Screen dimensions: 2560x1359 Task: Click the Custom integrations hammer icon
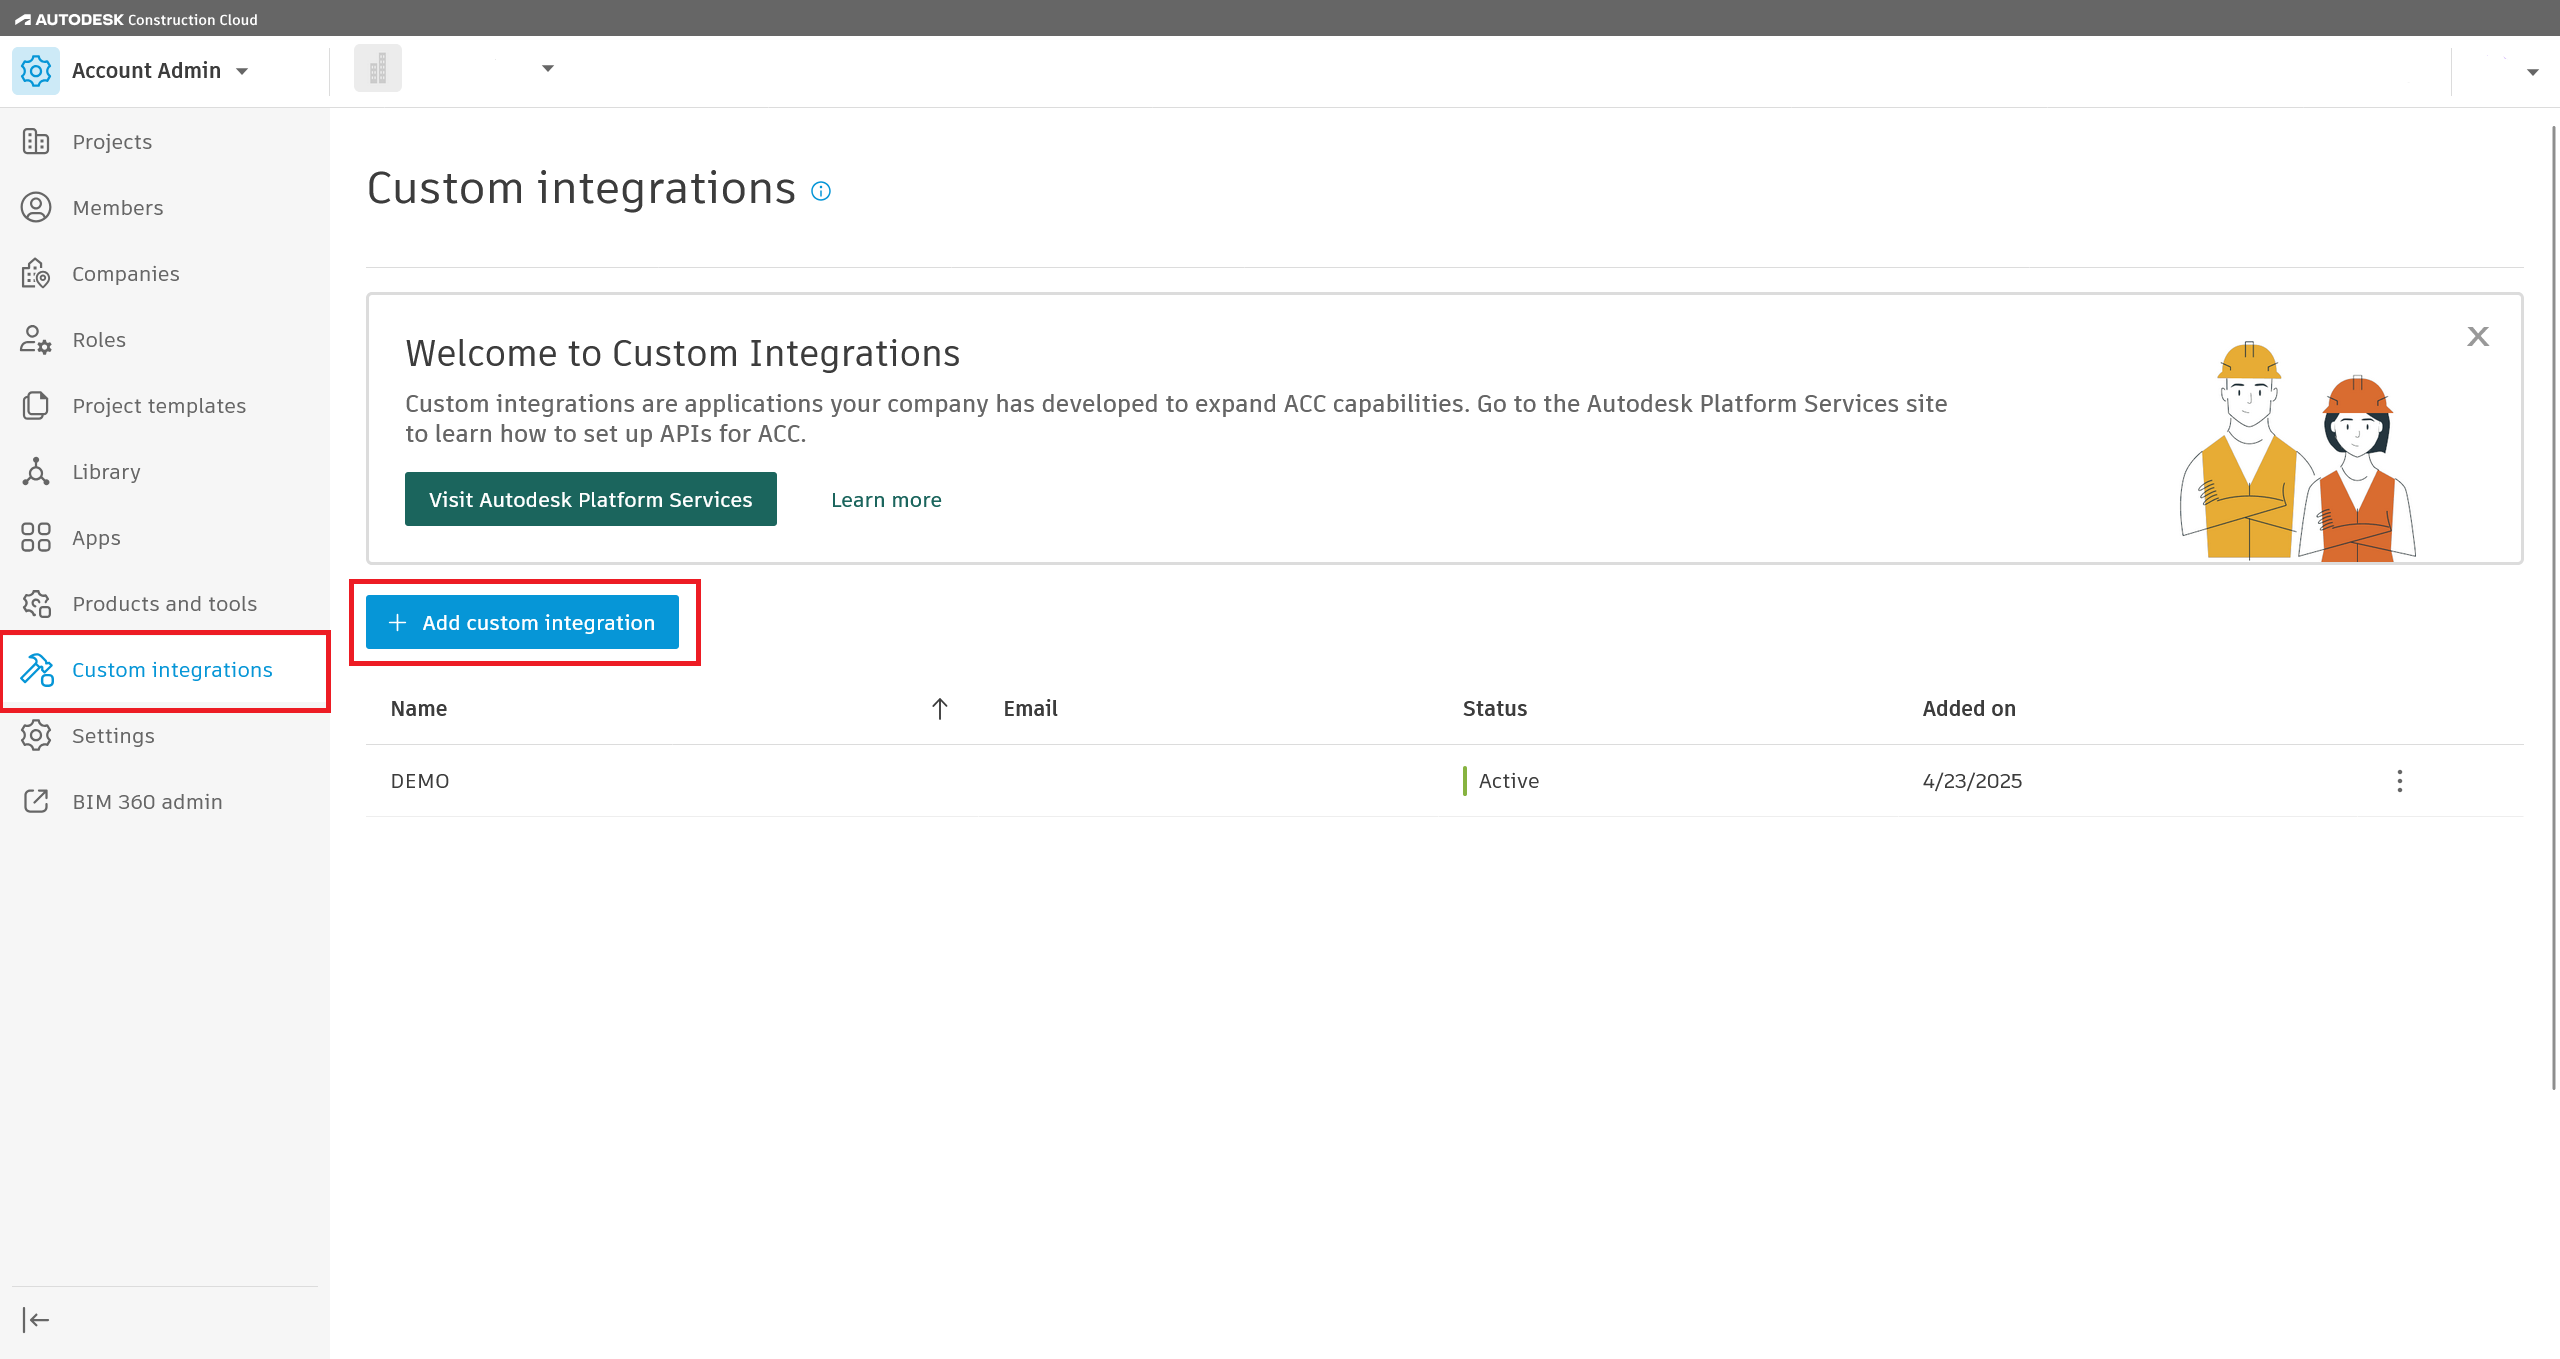click(36, 670)
